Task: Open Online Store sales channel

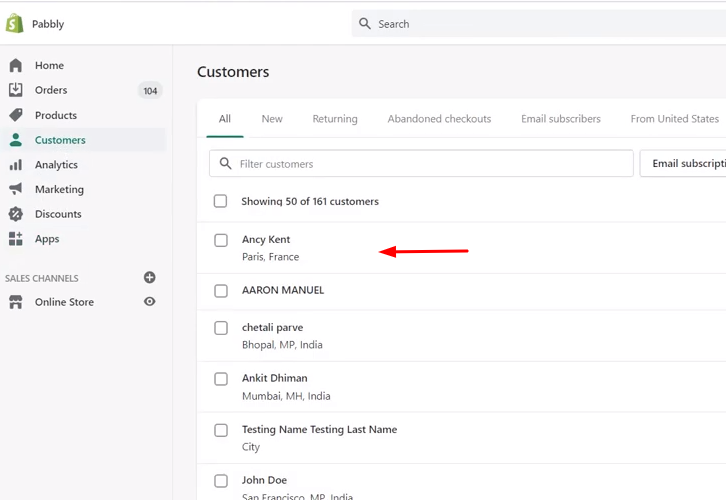Action: point(64,302)
